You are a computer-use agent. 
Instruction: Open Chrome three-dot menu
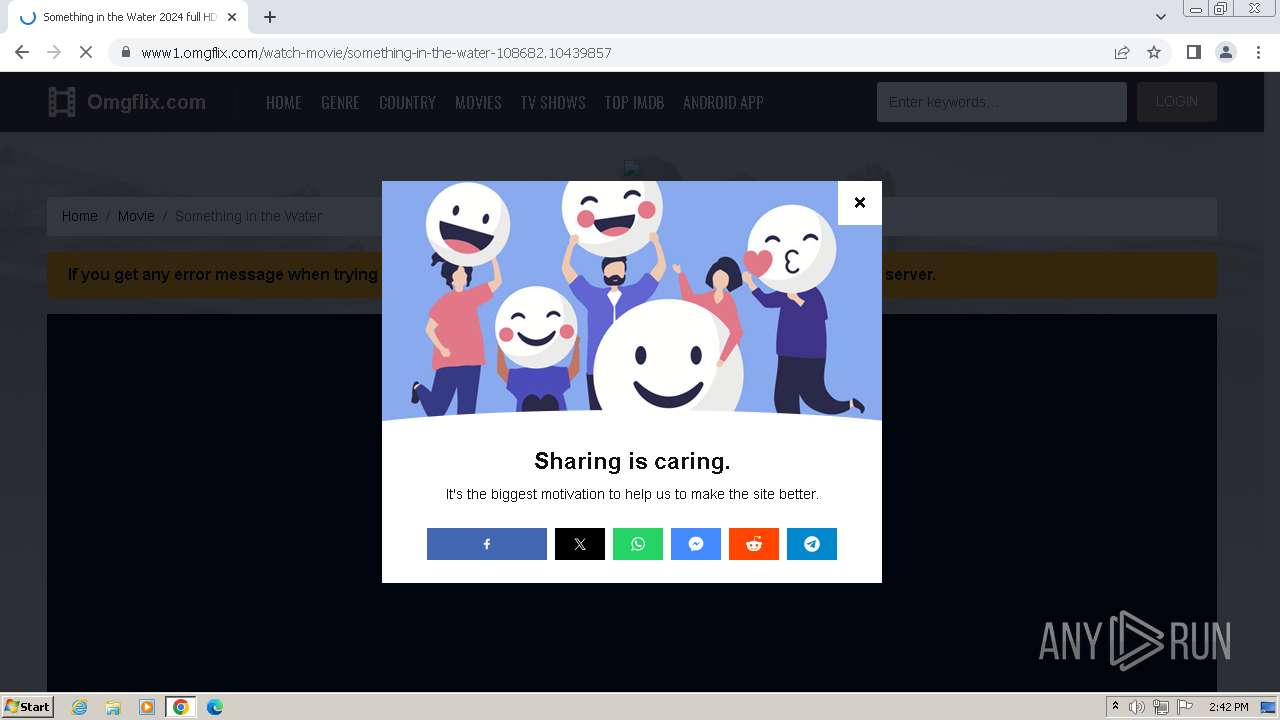pos(1258,52)
